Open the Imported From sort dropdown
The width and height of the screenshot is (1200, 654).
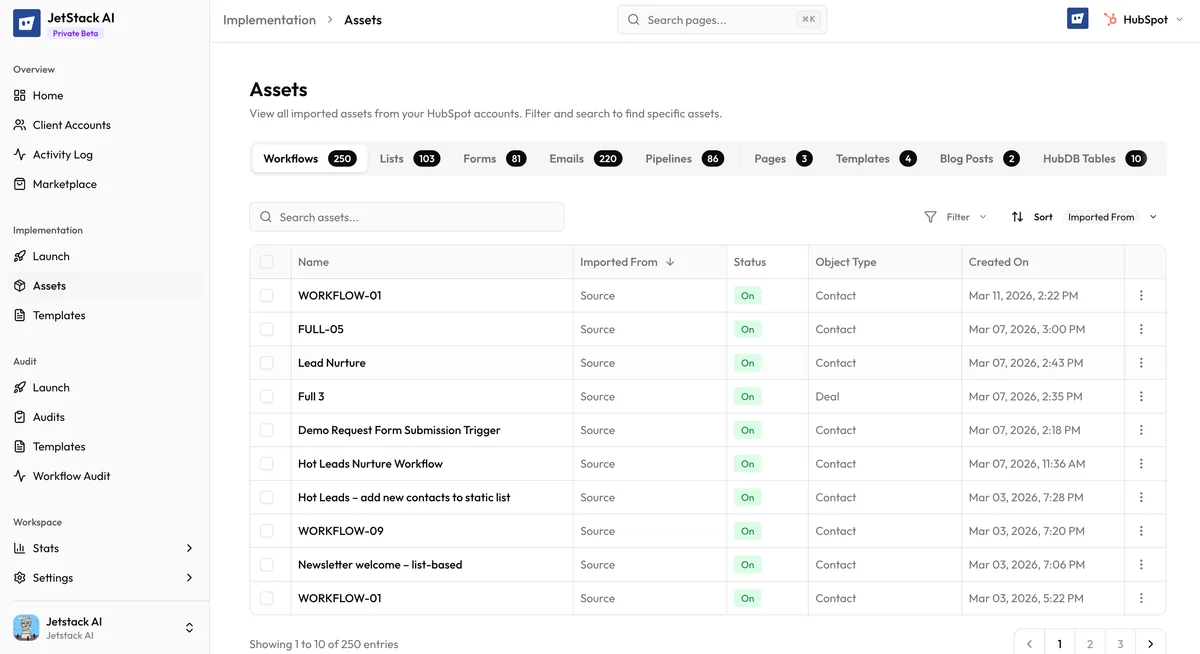[1109, 216]
